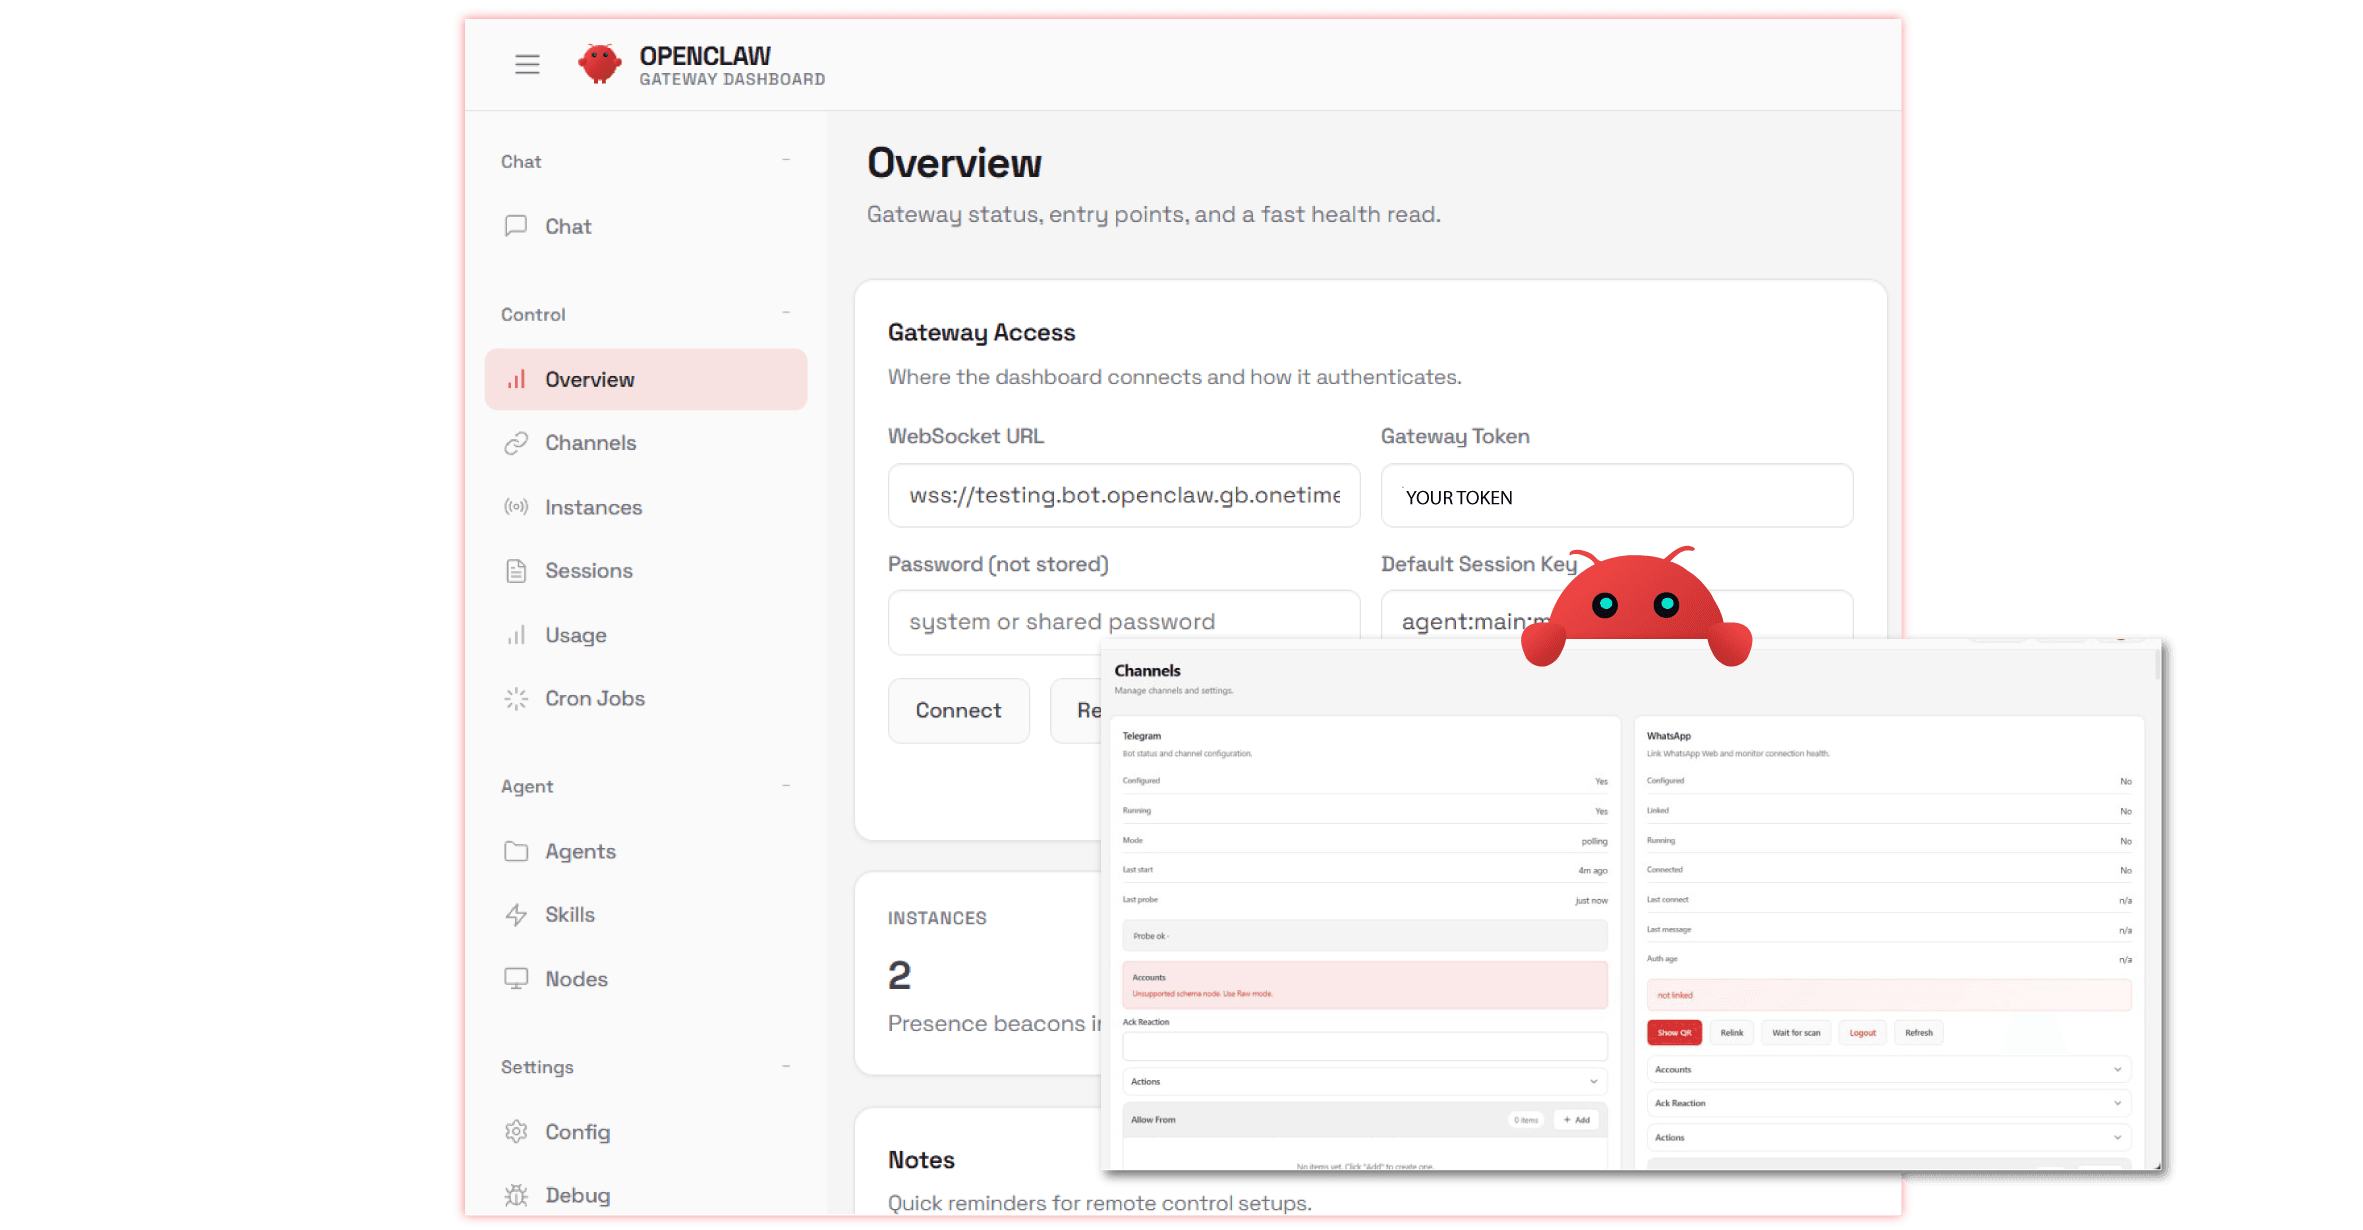Open Cron Jobs spinner icon

pyautogui.click(x=516, y=699)
